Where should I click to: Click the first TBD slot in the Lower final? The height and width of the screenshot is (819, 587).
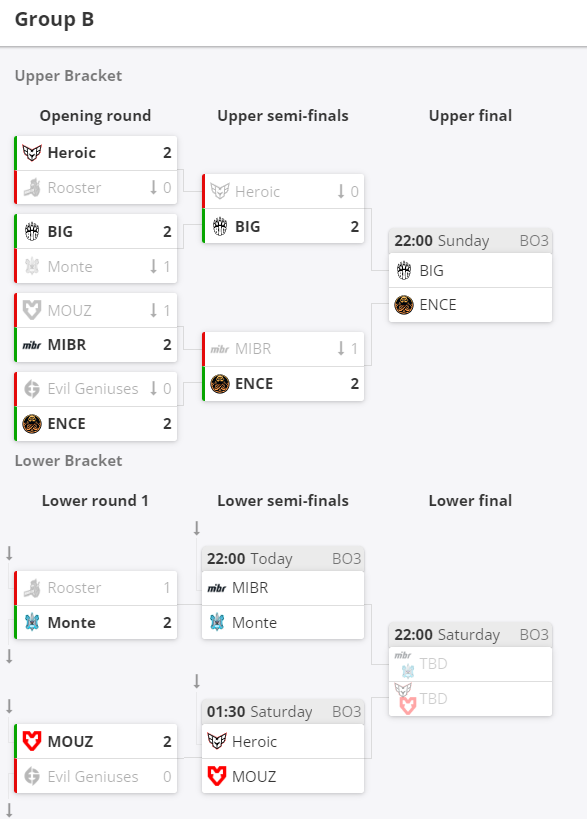[x=471, y=664]
